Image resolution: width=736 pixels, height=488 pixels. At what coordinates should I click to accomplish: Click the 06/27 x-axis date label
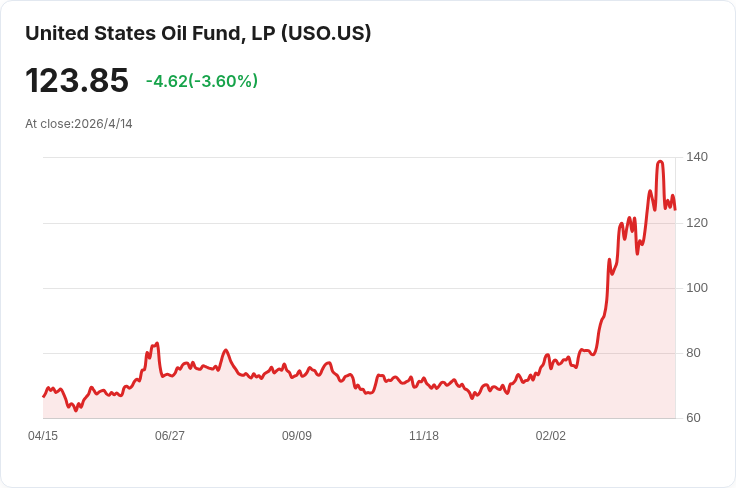click(x=170, y=436)
